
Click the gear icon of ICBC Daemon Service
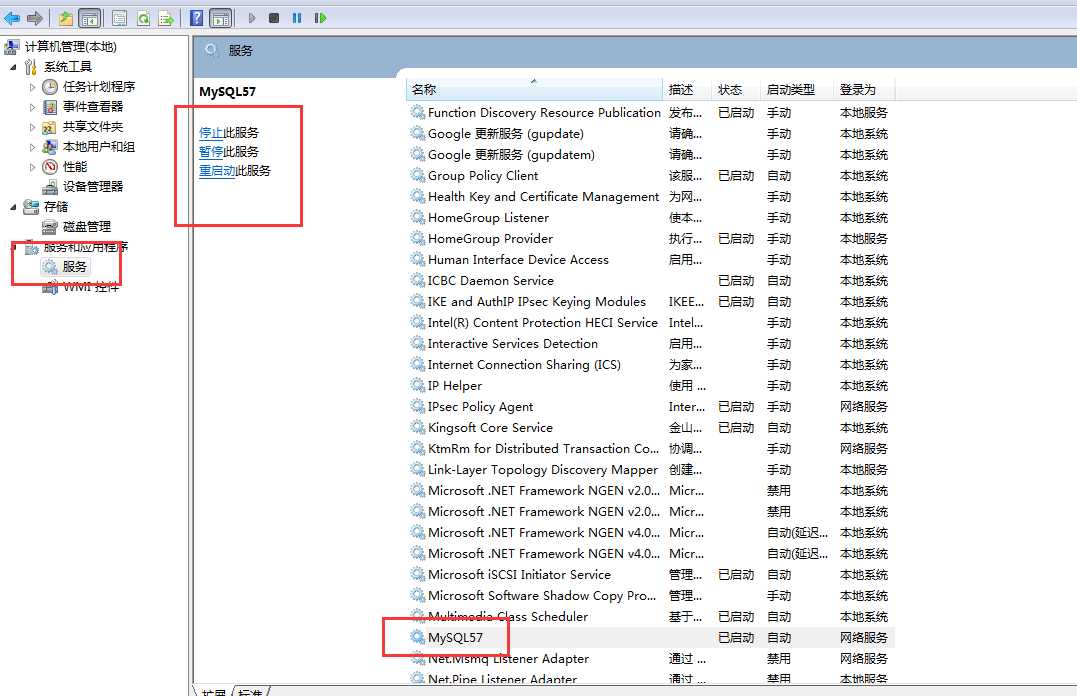(417, 280)
